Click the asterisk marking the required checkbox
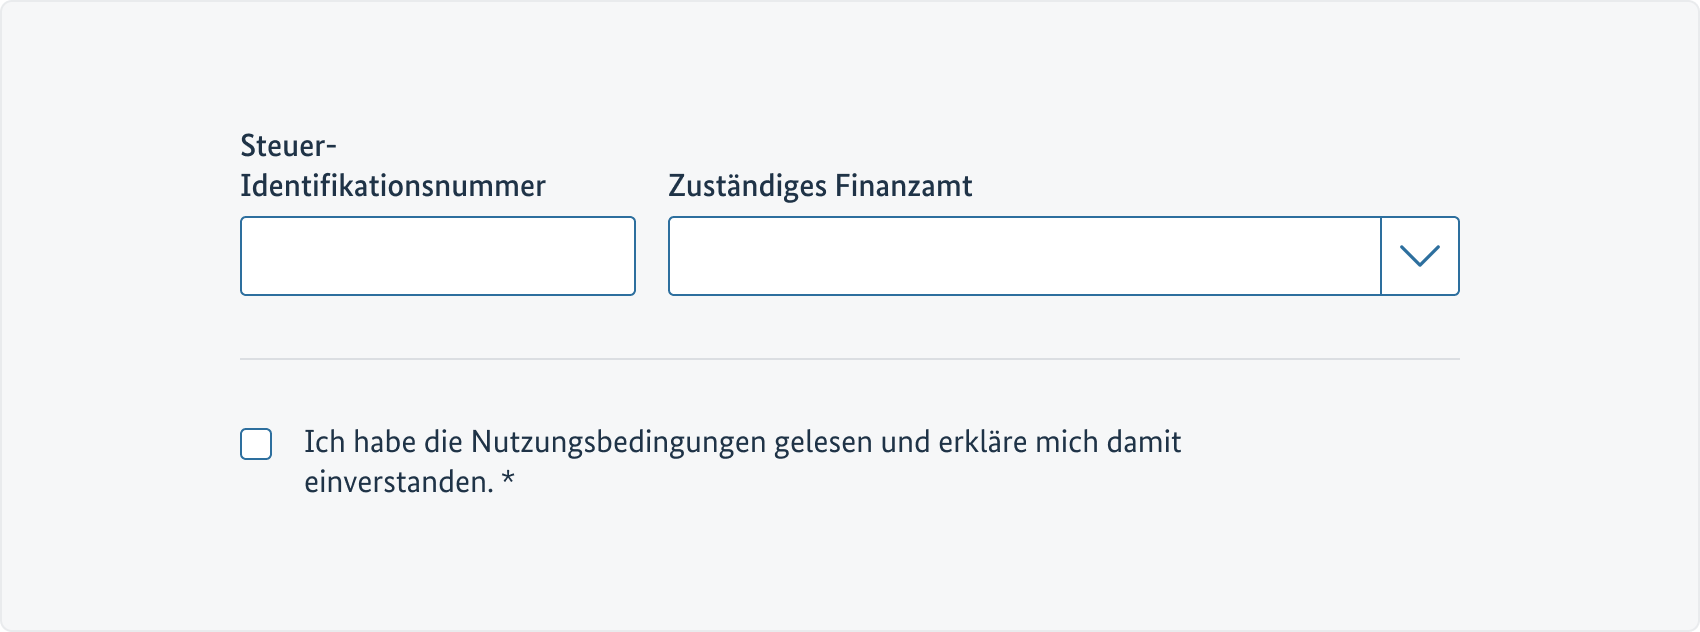 pyautogui.click(x=511, y=479)
